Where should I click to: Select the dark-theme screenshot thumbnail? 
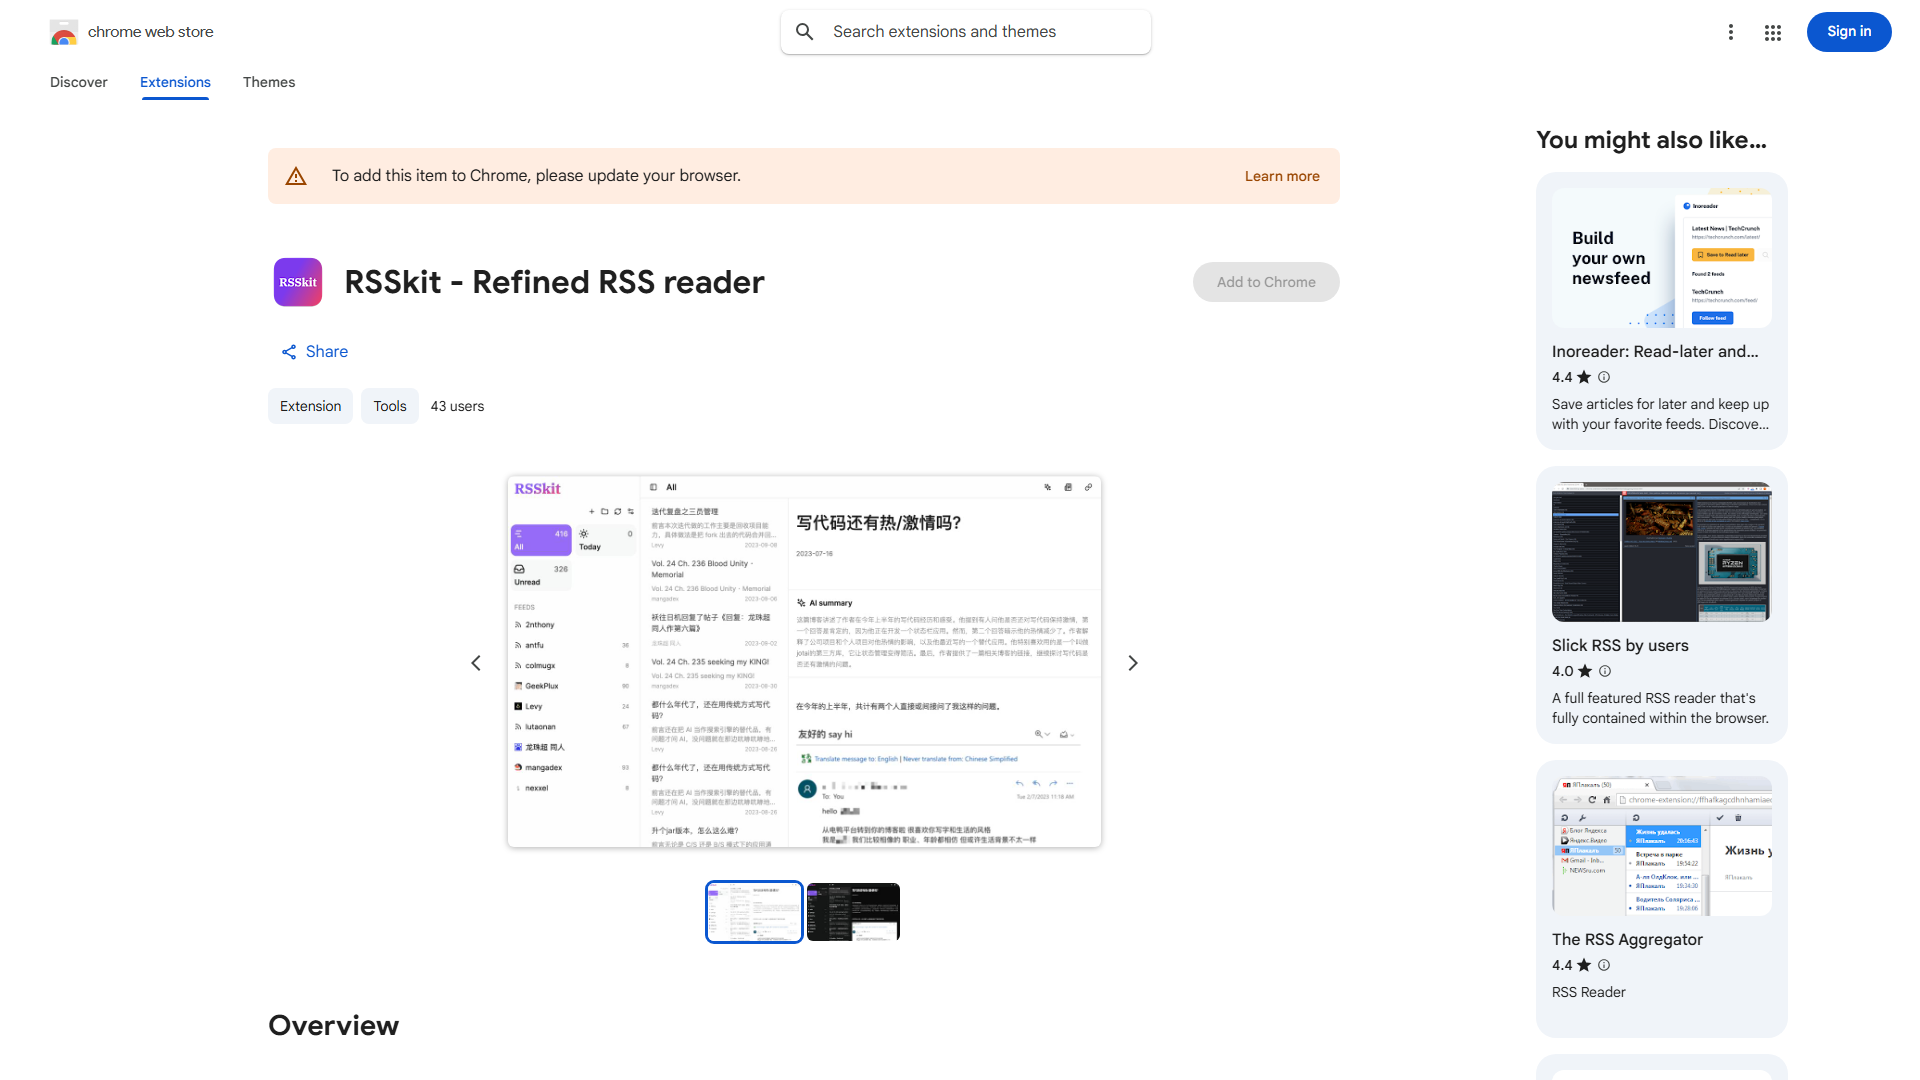tap(853, 911)
